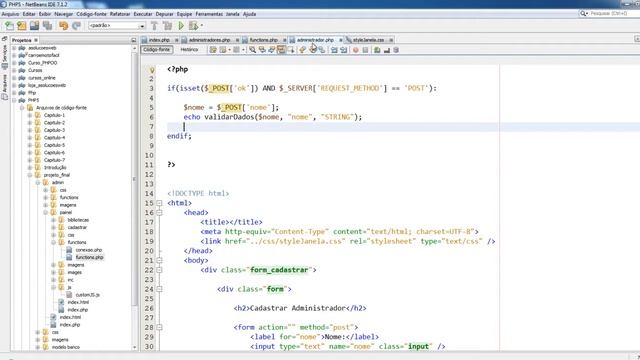This screenshot has width=640, height=360.
Task: Click Find Previous Occurrence editor icon
Action: [x=262, y=50]
